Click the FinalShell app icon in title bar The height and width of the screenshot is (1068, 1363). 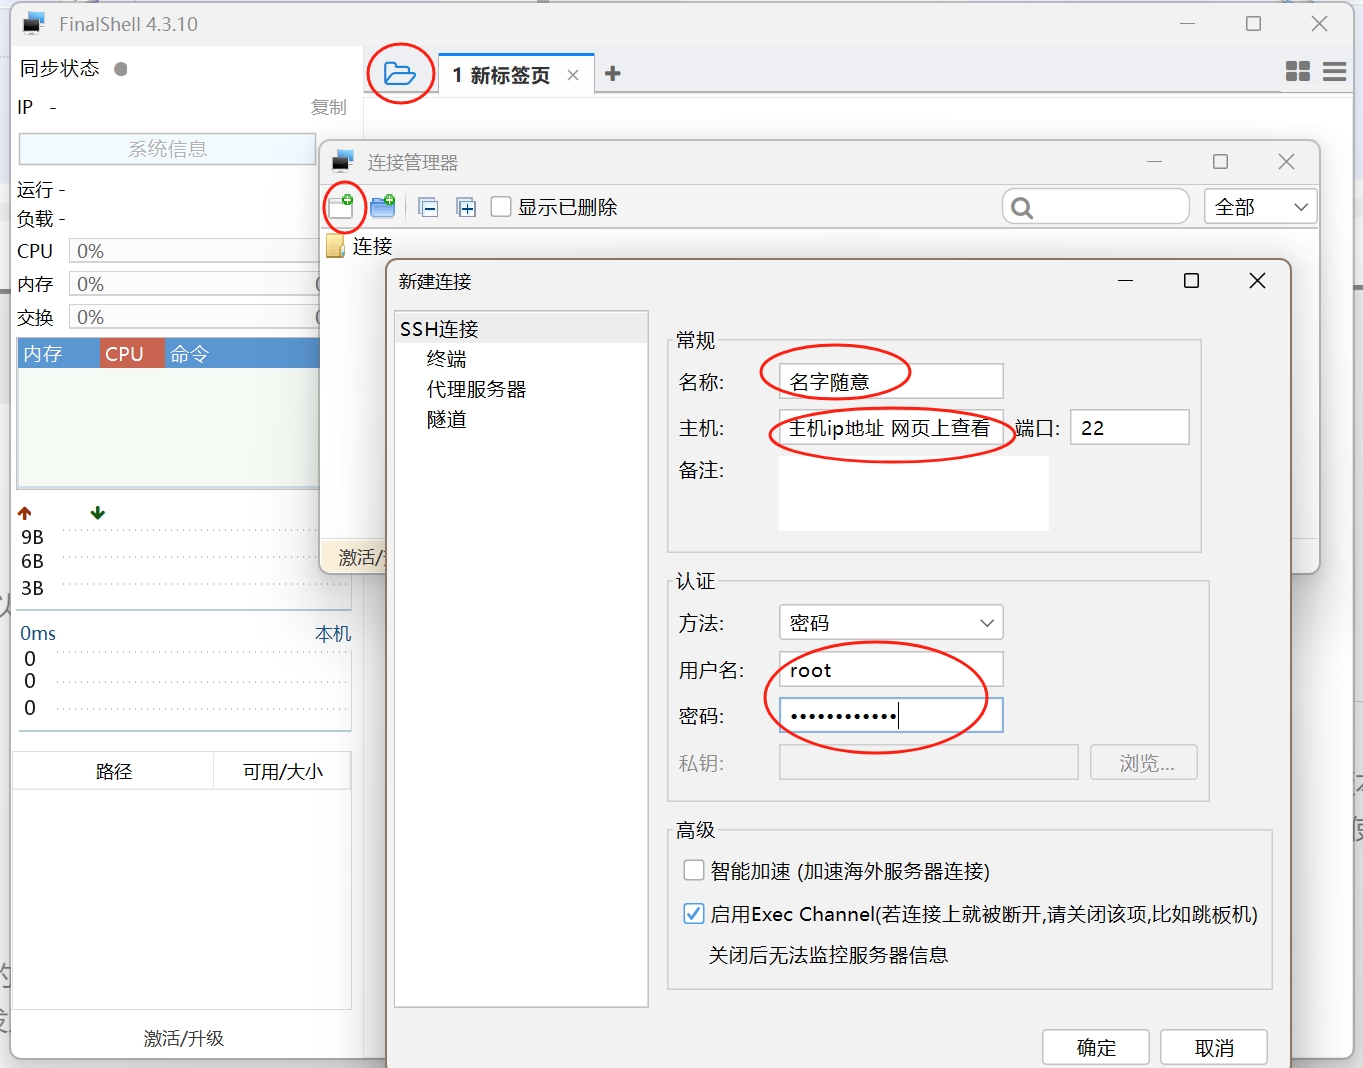35,23
